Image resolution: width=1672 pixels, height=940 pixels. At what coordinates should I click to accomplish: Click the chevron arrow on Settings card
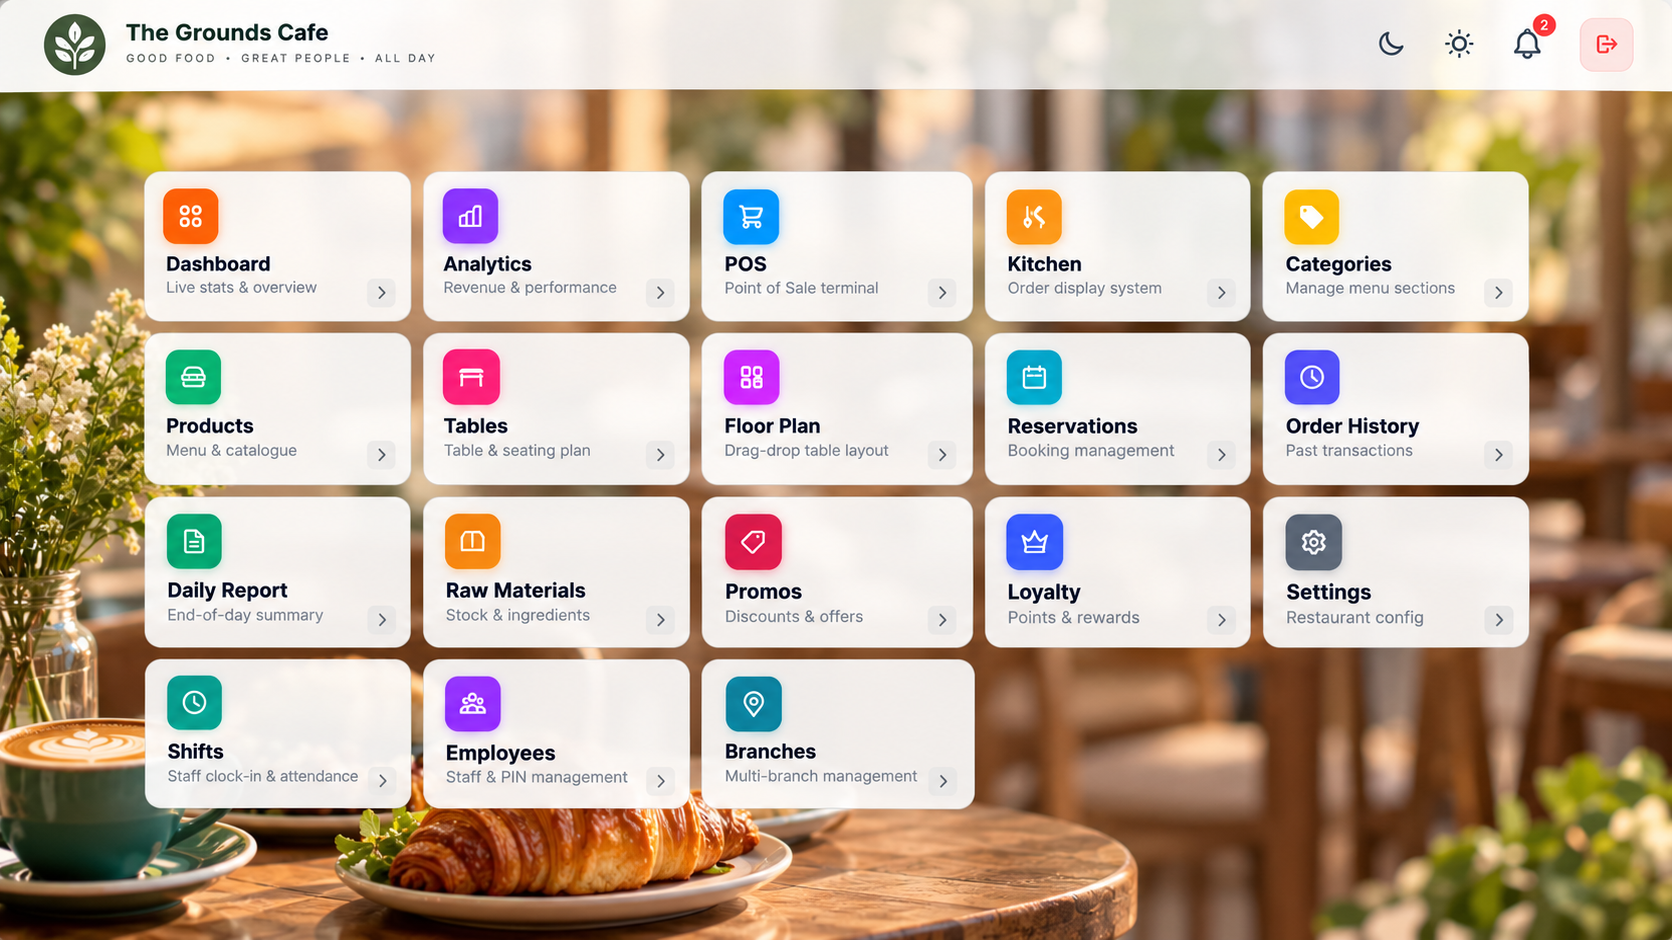click(1499, 620)
